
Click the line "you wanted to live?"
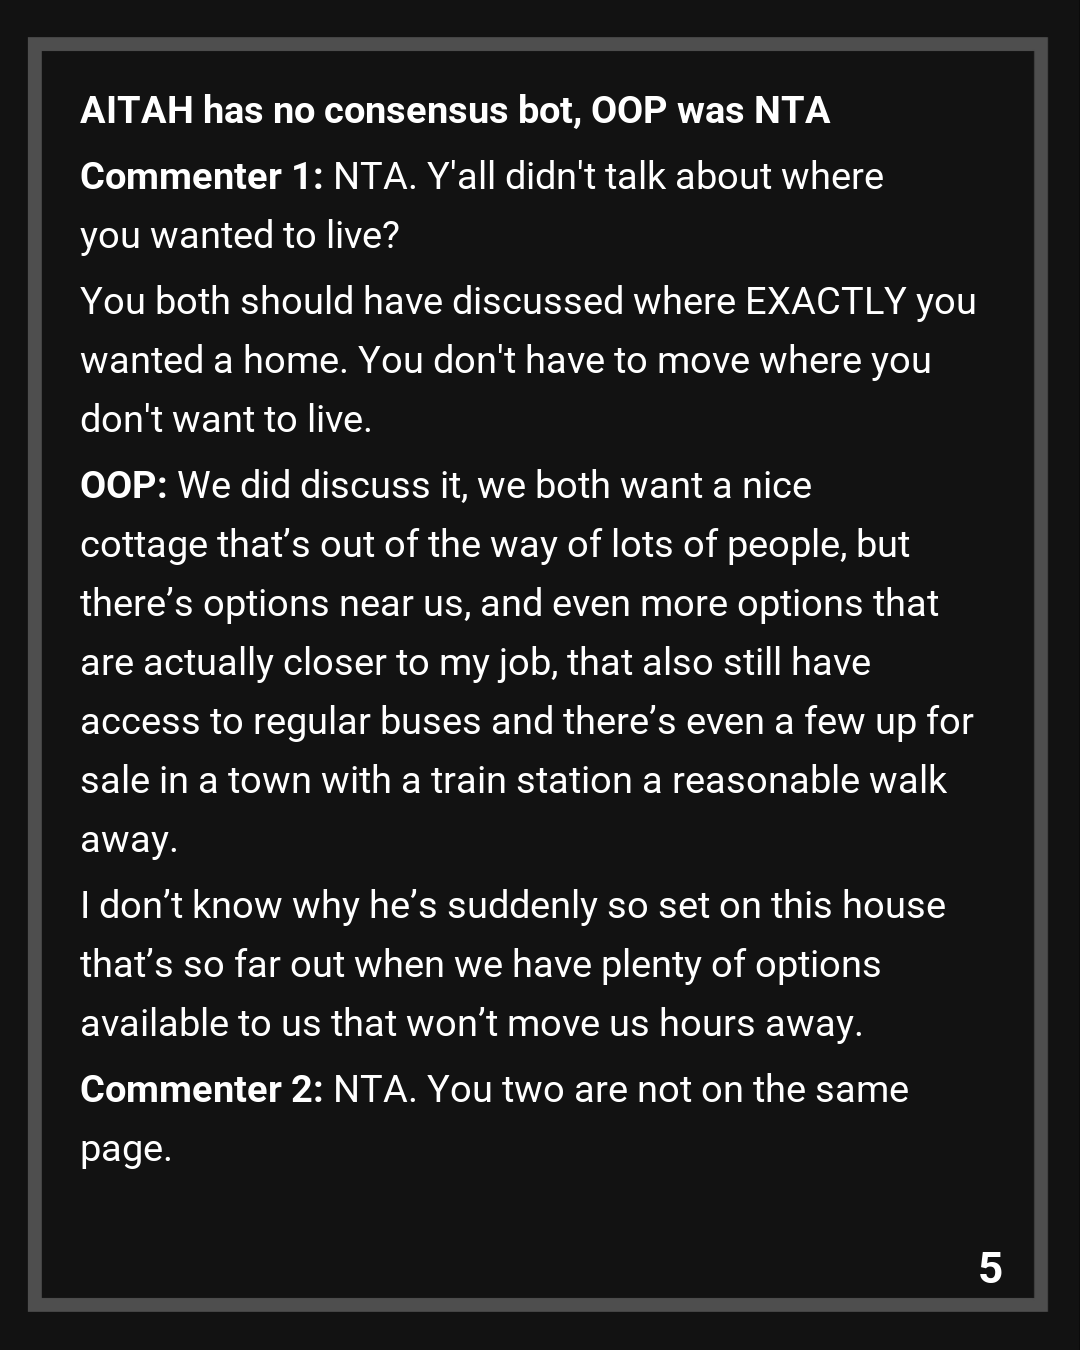click(x=240, y=236)
